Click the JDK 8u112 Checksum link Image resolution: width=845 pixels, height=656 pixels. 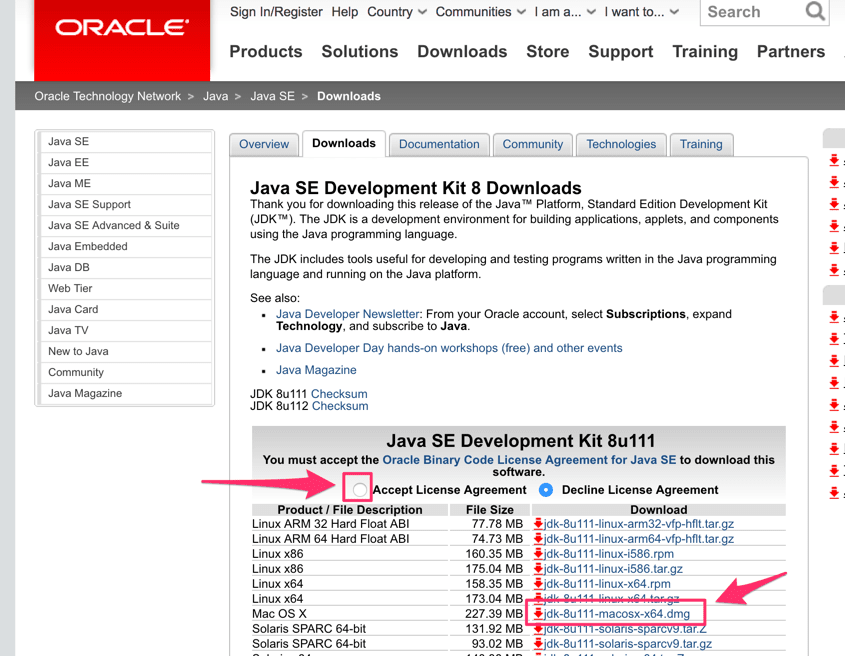[x=340, y=406]
